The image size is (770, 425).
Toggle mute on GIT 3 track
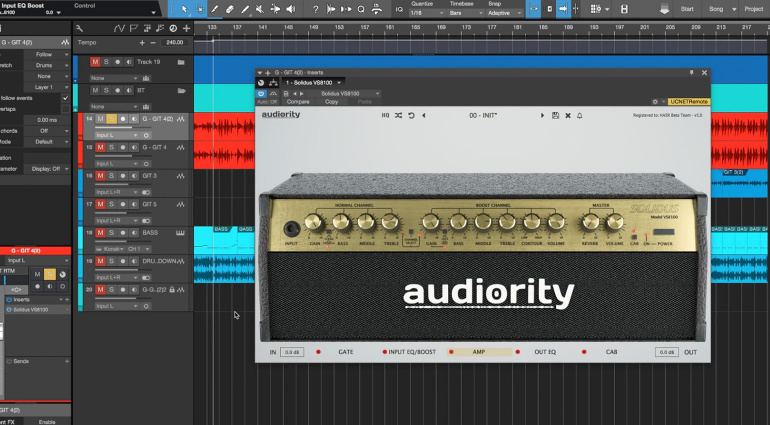[101, 176]
